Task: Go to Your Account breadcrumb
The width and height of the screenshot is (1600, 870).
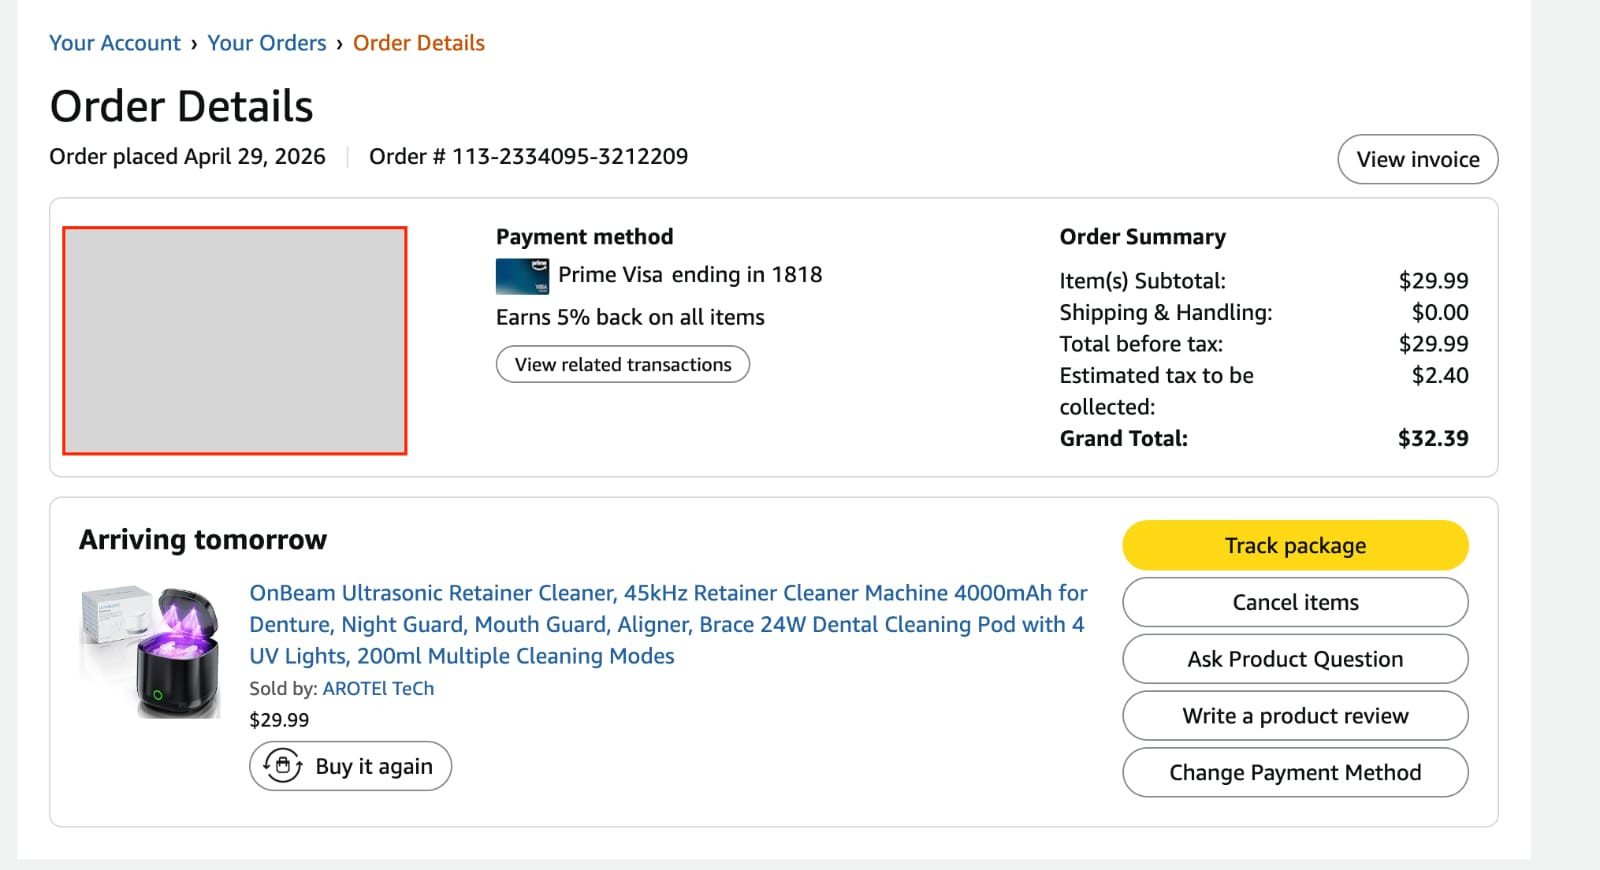Action: pos(115,43)
